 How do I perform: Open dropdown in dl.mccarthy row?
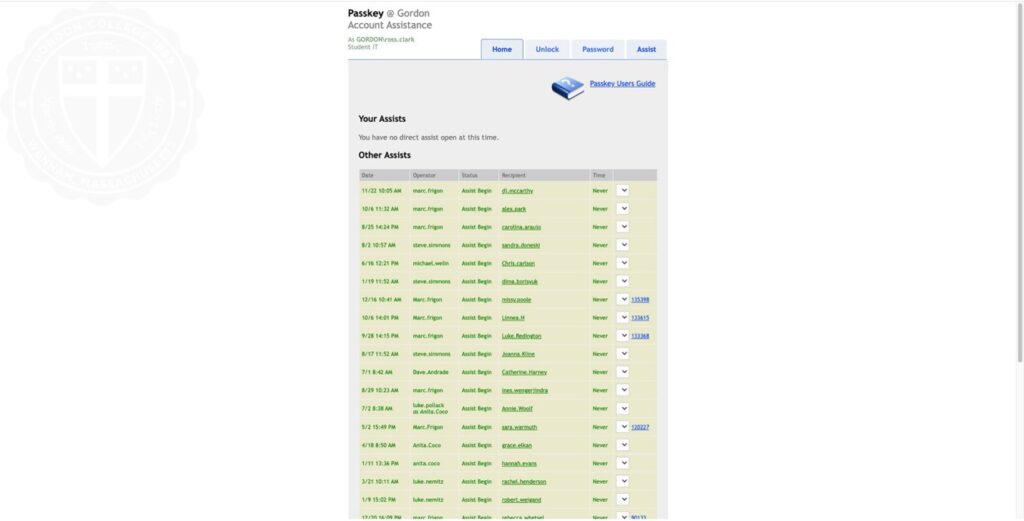click(x=623, y=191)
